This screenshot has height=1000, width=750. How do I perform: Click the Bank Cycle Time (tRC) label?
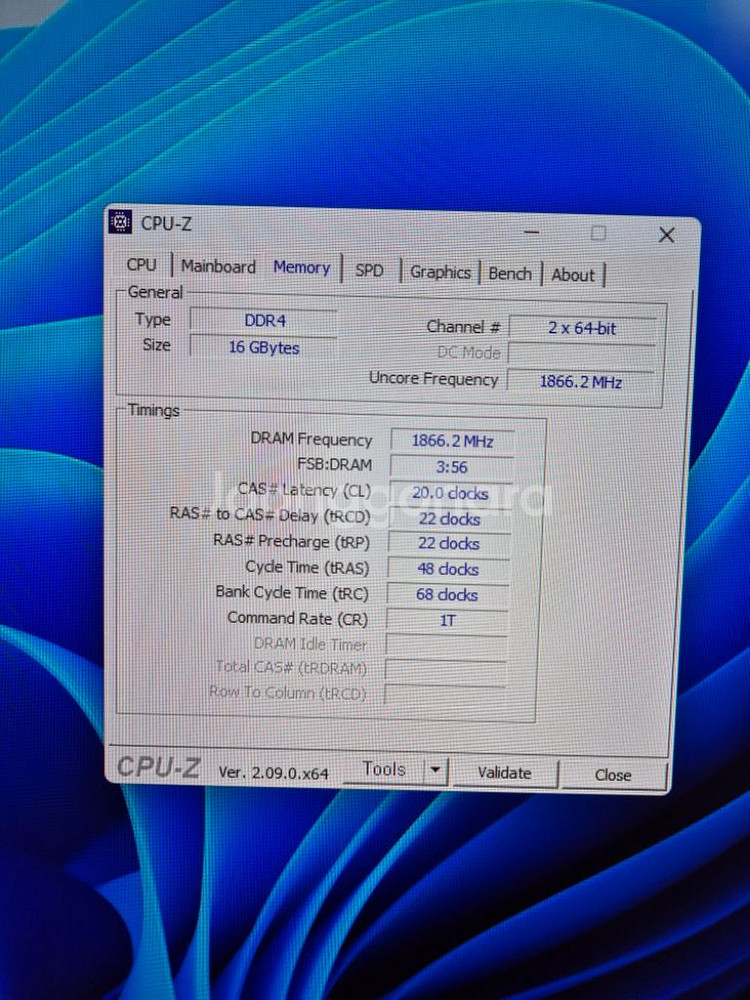coord(292,592)
